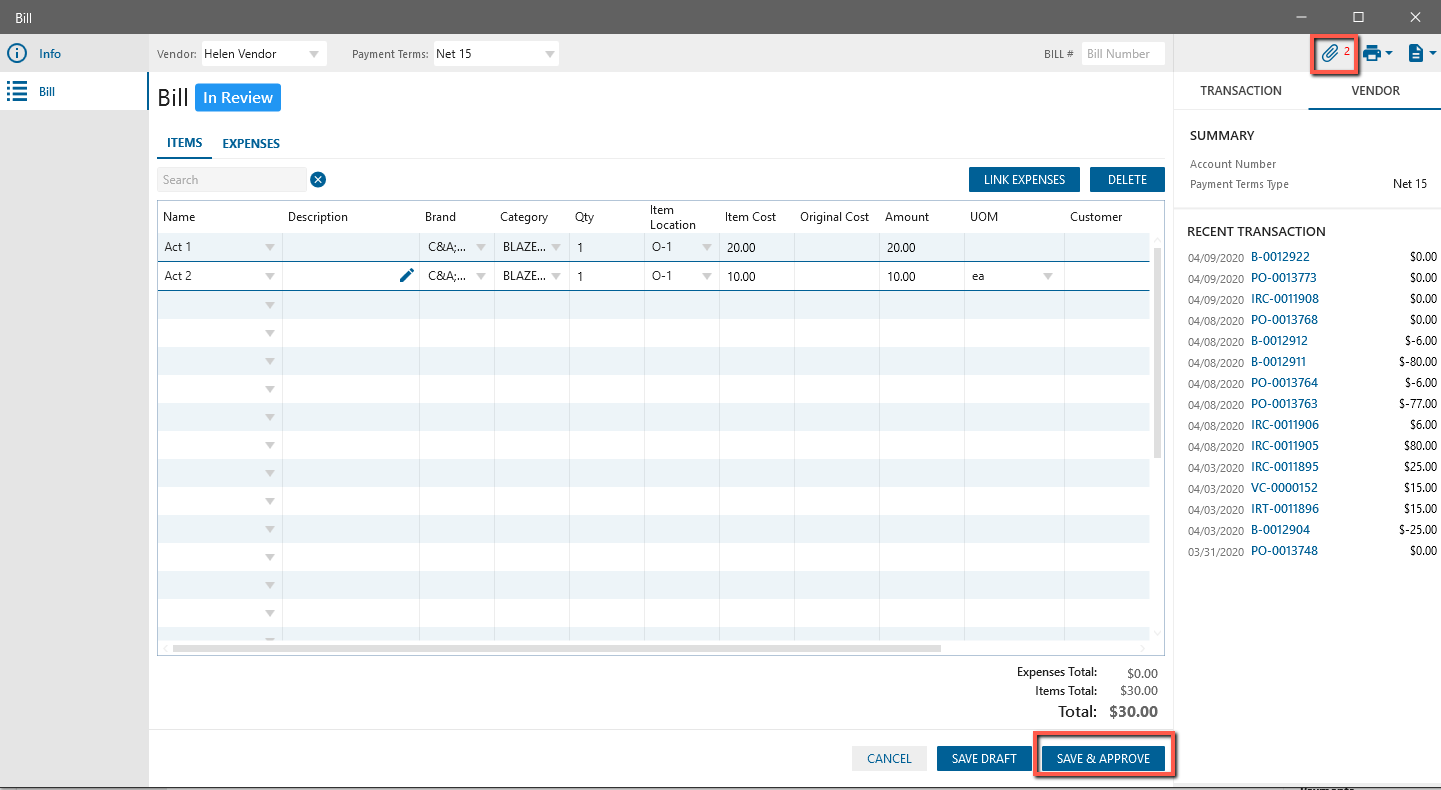Open the document icon menu

pos(1416,54)
